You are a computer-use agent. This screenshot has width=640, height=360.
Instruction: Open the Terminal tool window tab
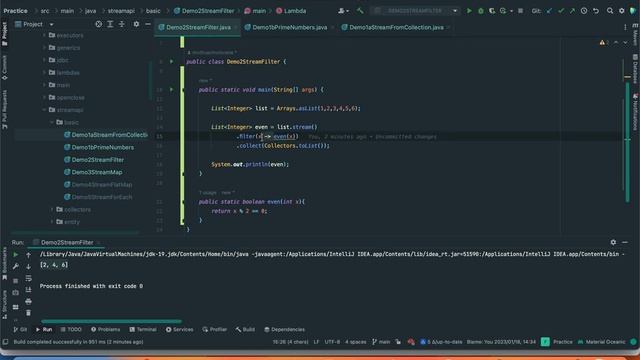tap(143, 329)
